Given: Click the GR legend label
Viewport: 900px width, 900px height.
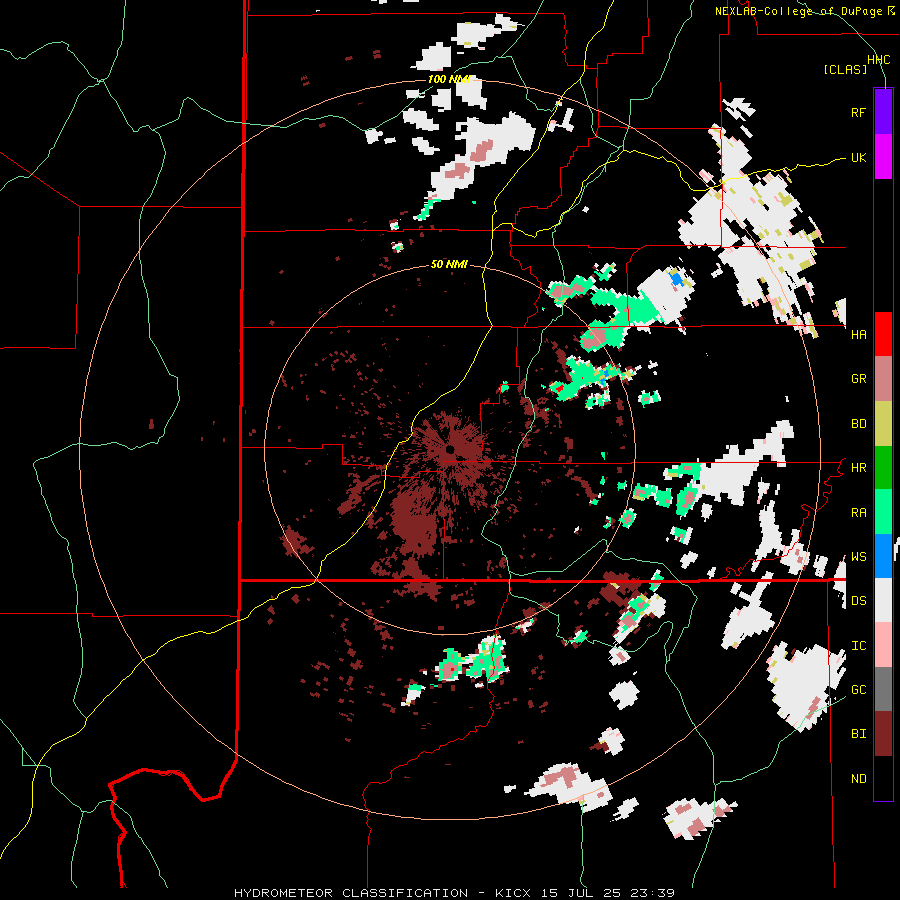Looking at the screenshot, I should point(858,379).
